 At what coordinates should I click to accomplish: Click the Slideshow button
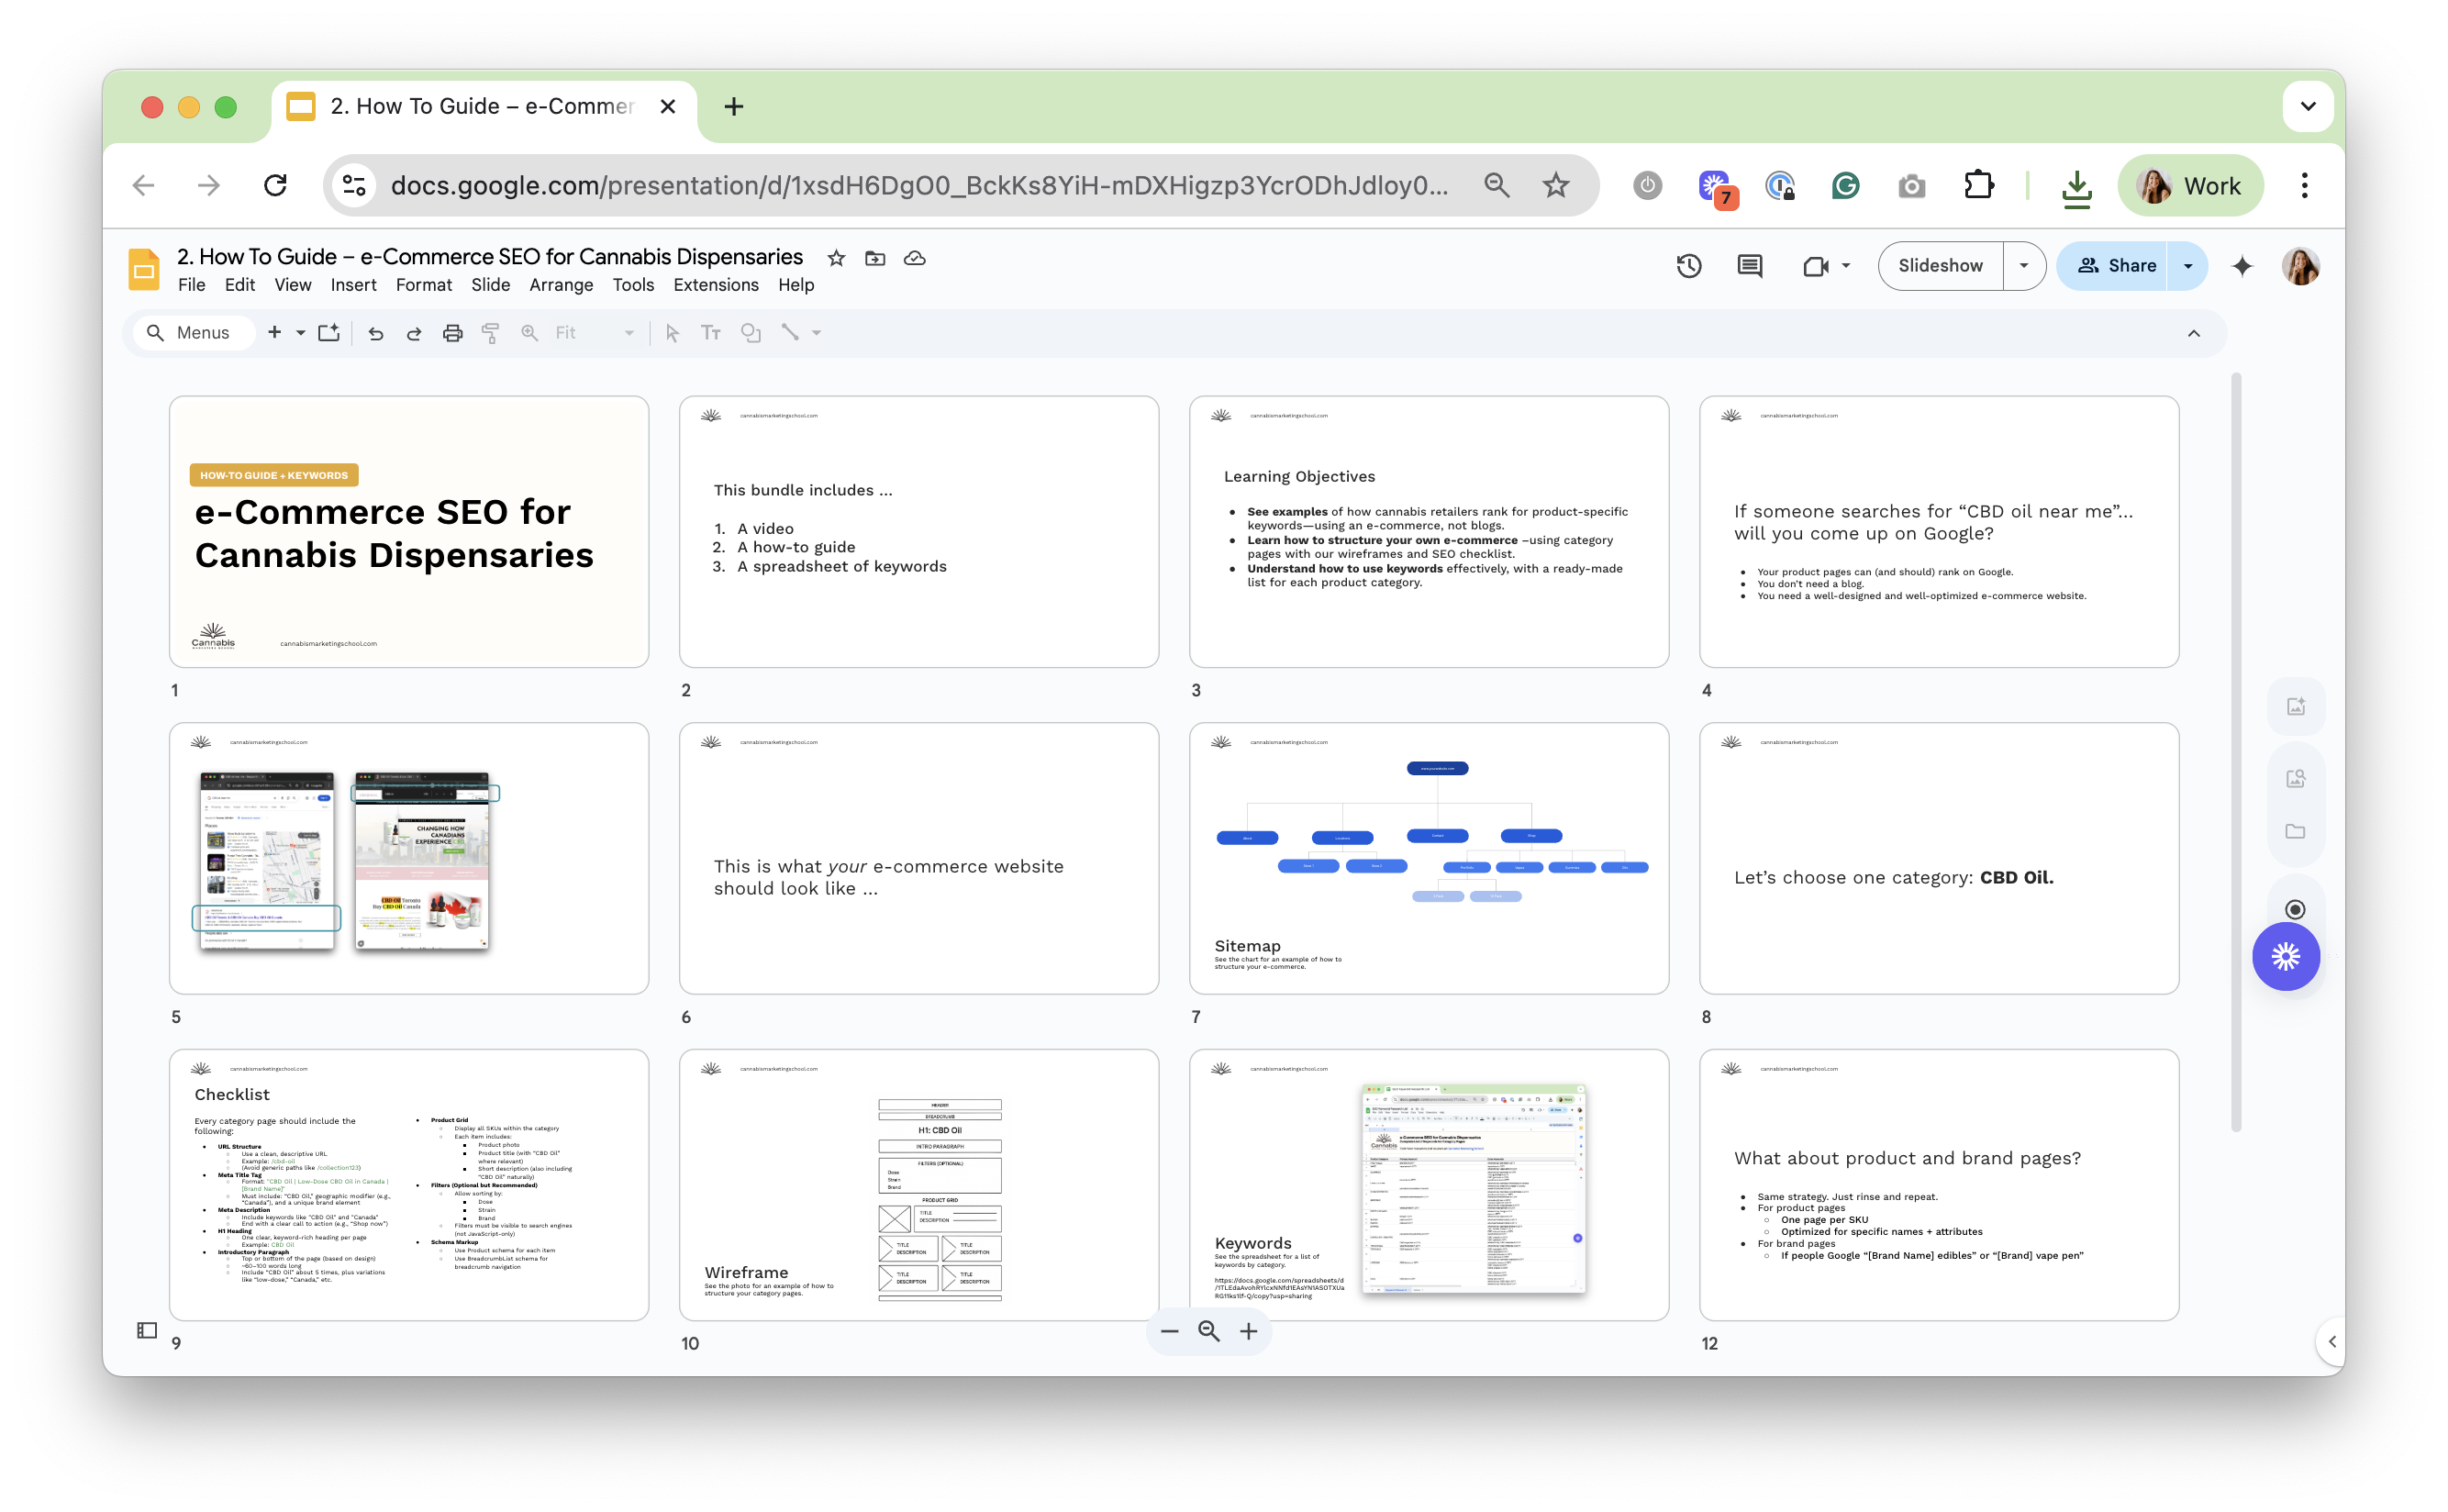(1940, 266)
